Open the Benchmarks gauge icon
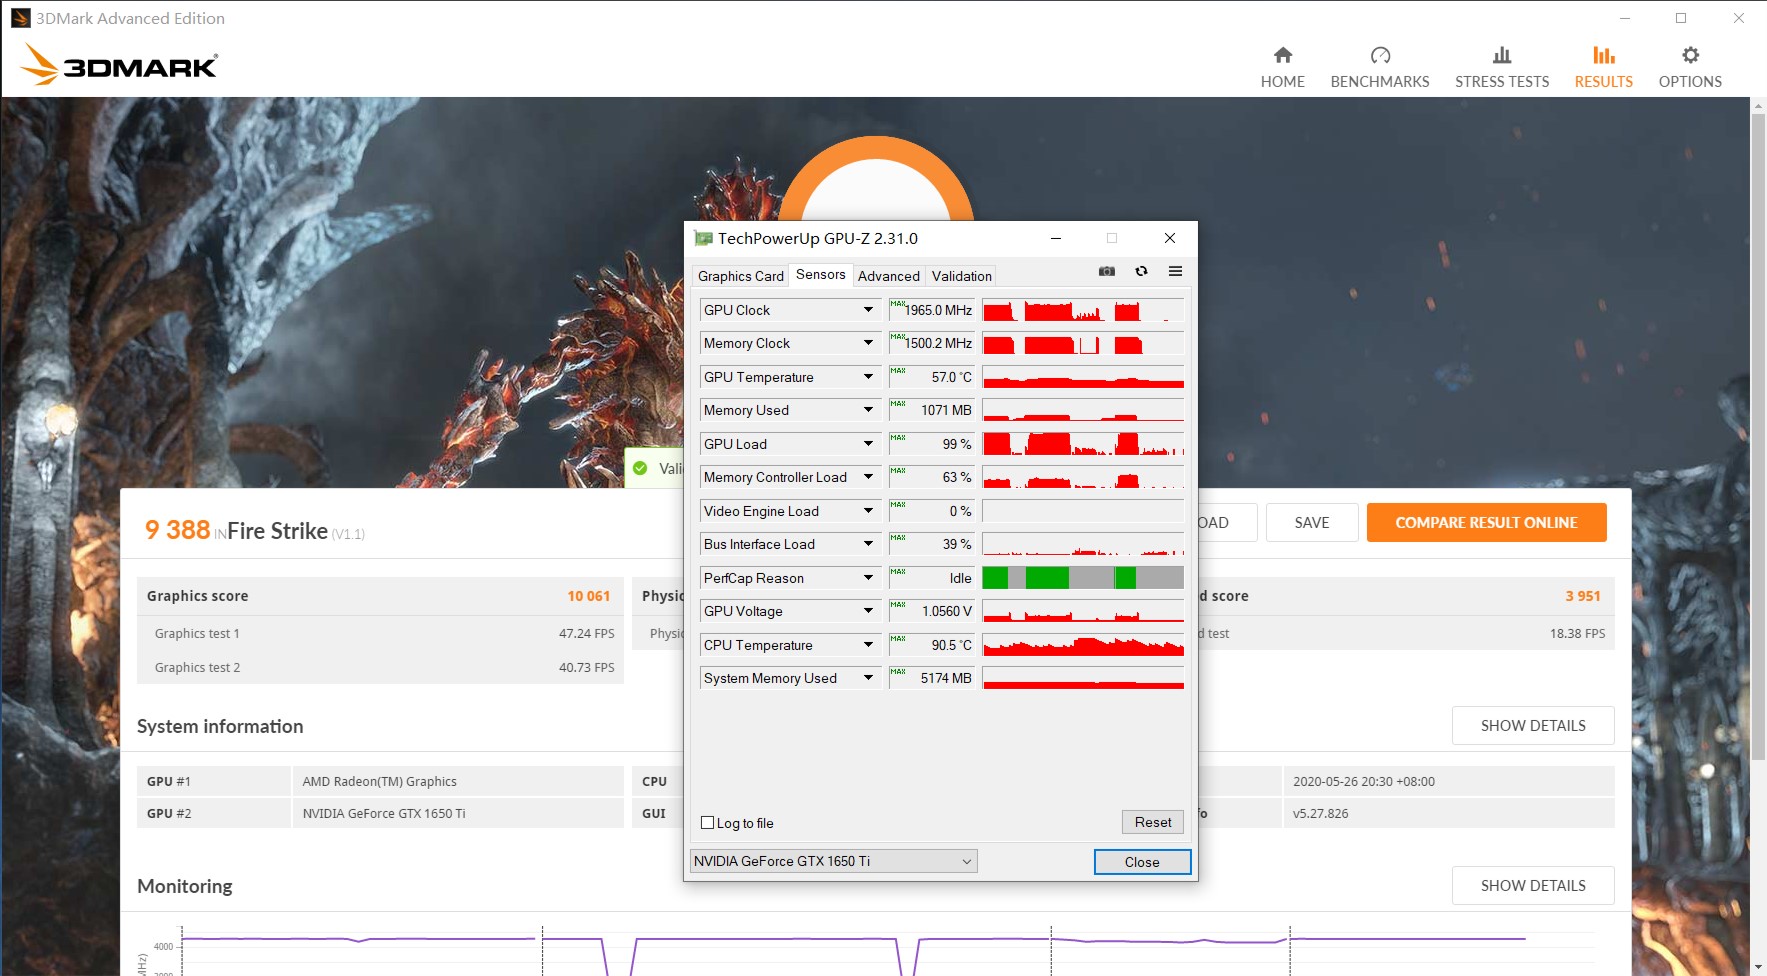This screenshot has width=1767, height=976. 1379,56
